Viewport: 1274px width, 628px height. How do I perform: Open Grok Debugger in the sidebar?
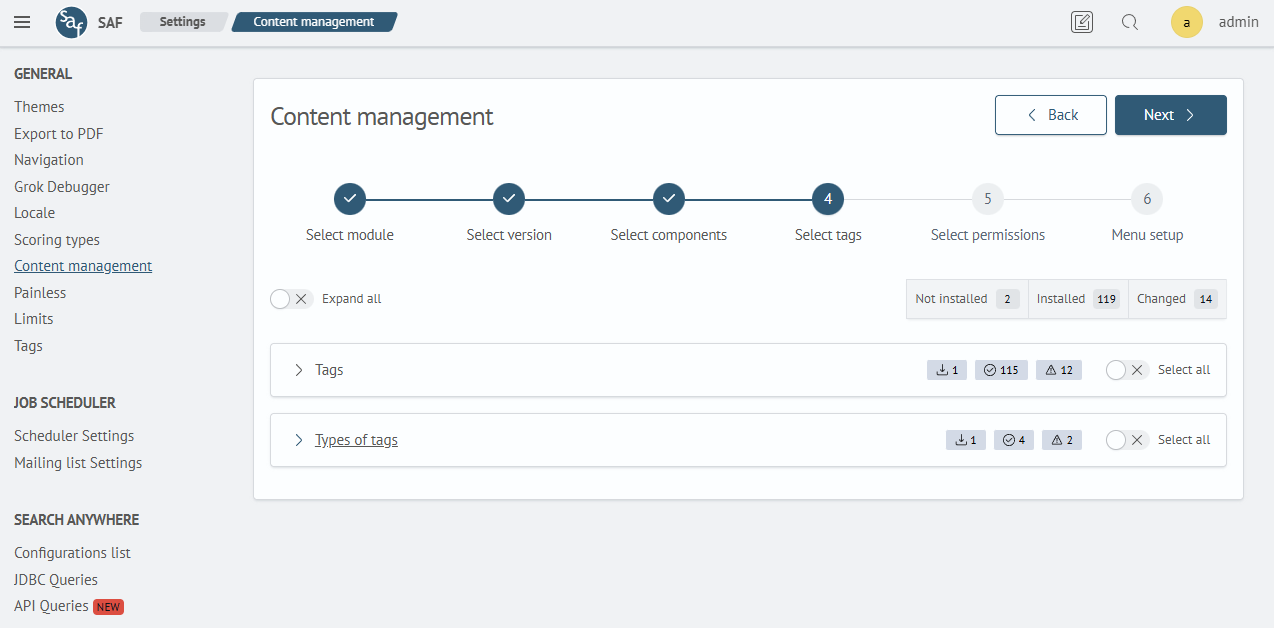[x=62, y=187]
